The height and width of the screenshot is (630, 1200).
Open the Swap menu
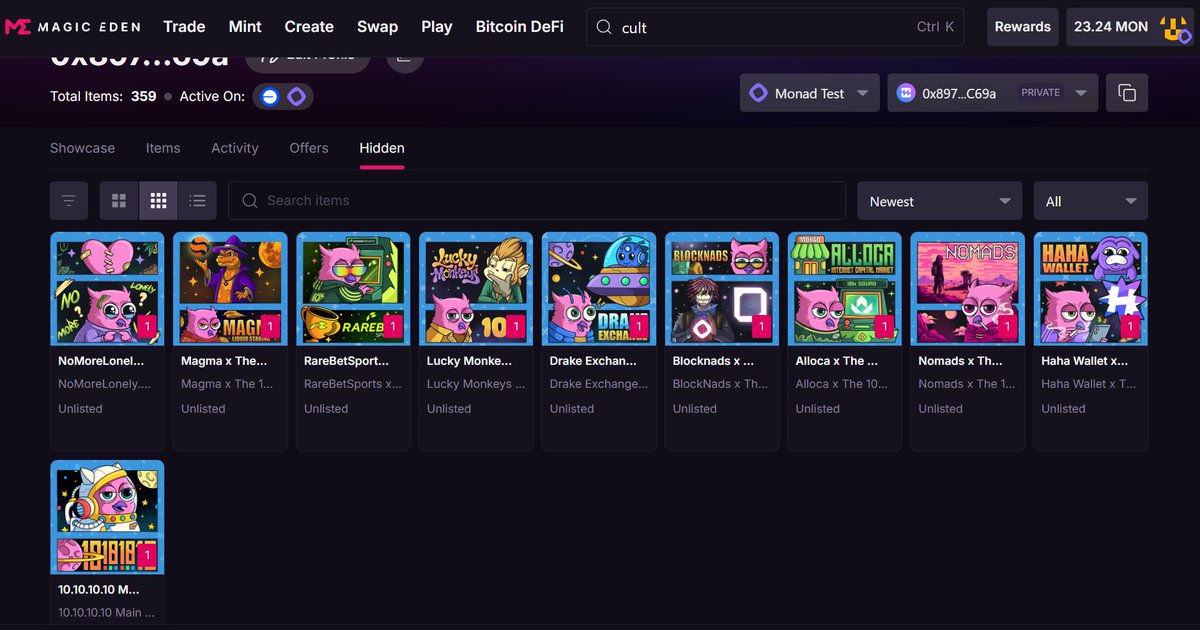point(378,27)
